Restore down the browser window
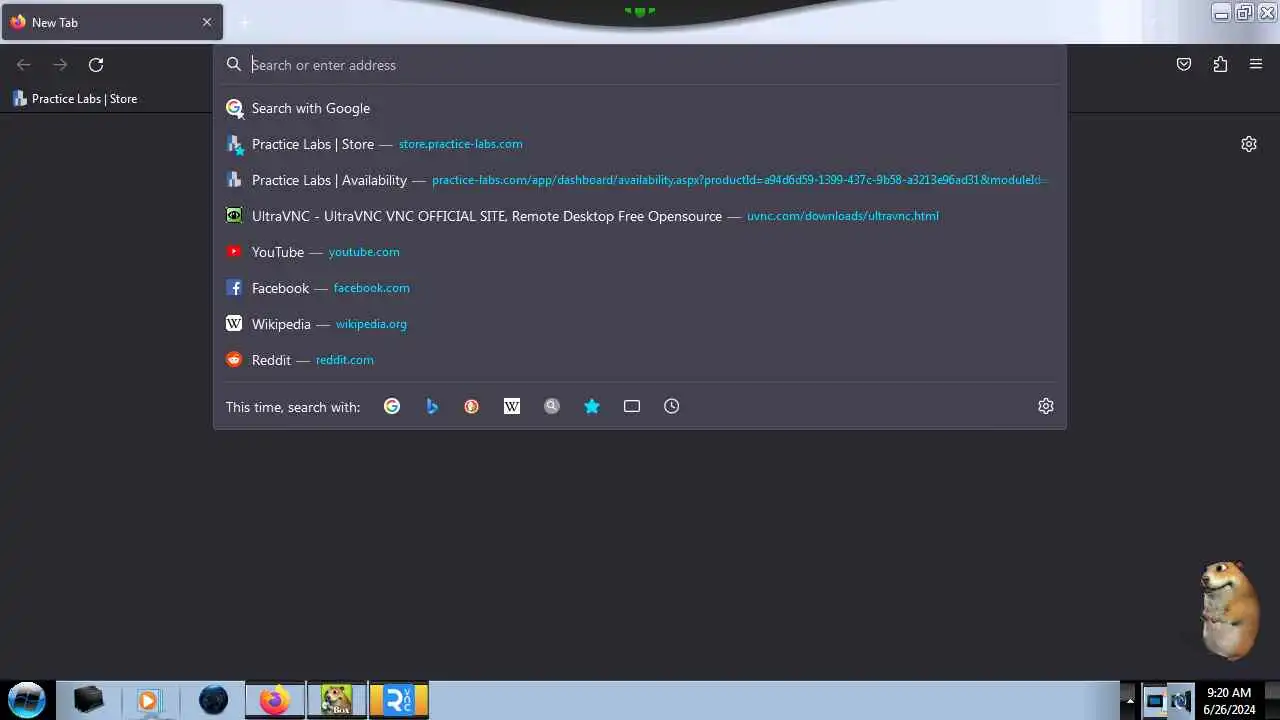Screen dimensions: 1280x720 pos(1244,12)
